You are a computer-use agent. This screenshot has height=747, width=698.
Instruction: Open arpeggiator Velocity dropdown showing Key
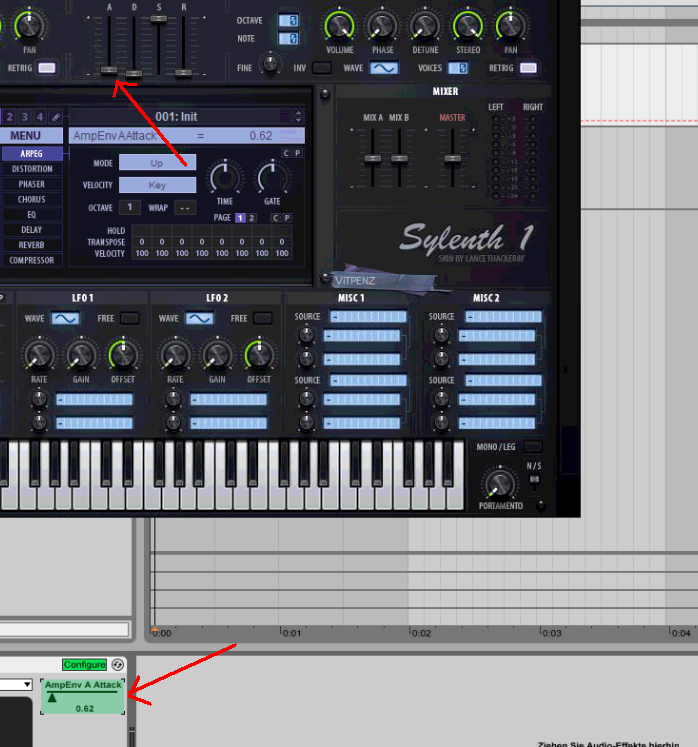157,185
